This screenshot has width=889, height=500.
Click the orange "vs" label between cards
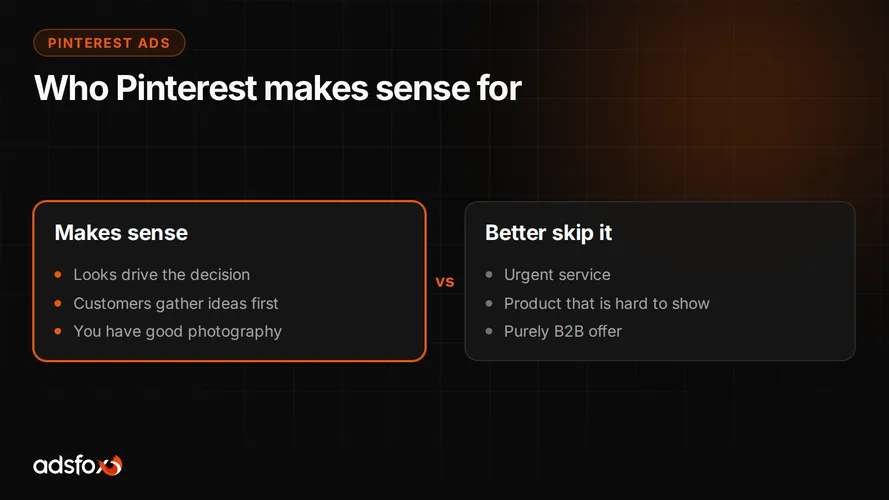coord(445,281)
